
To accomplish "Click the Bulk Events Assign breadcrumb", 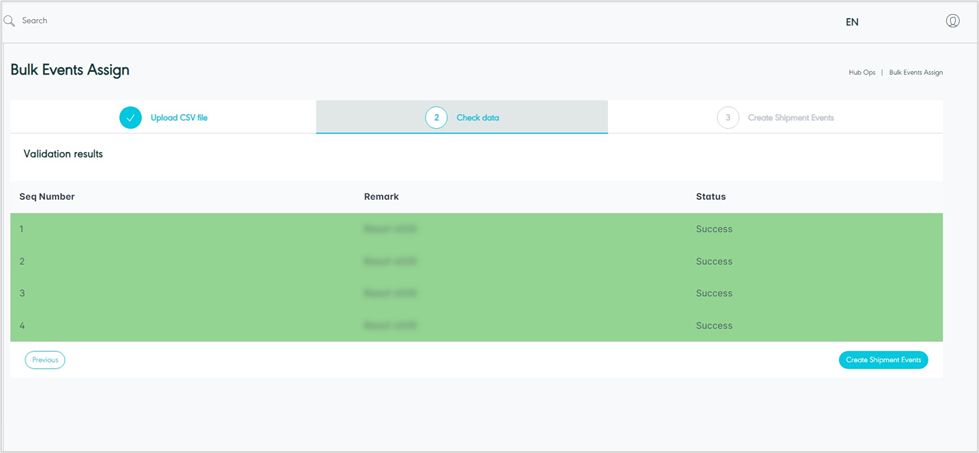I will coord(915,73).
